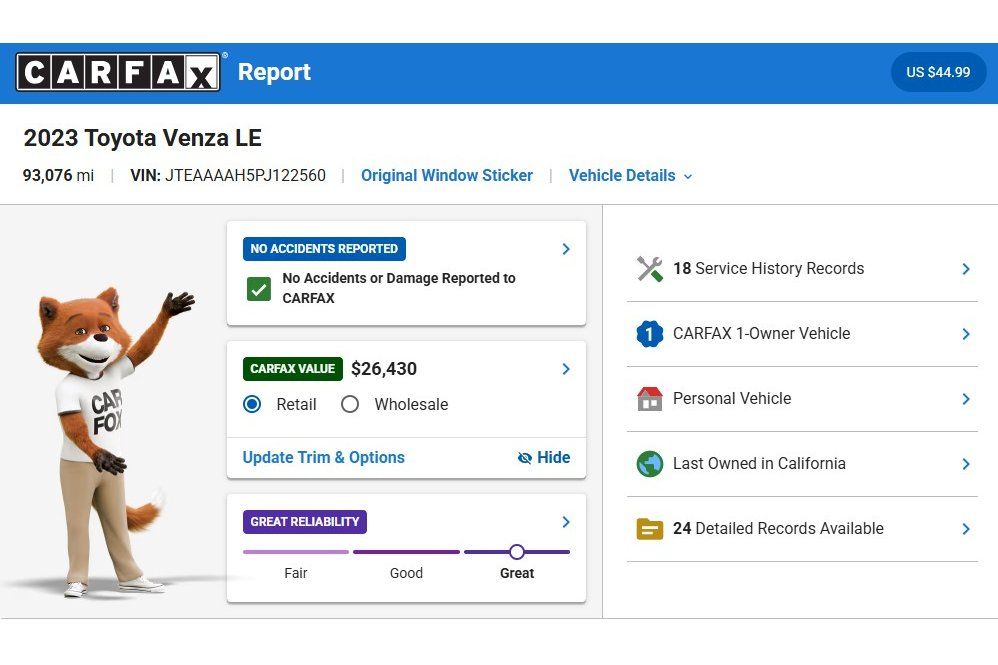This screenshot has width=998, height=665.
Task: Click the blue 1-Owner badge icon
Action: click(x=649, y=333)
